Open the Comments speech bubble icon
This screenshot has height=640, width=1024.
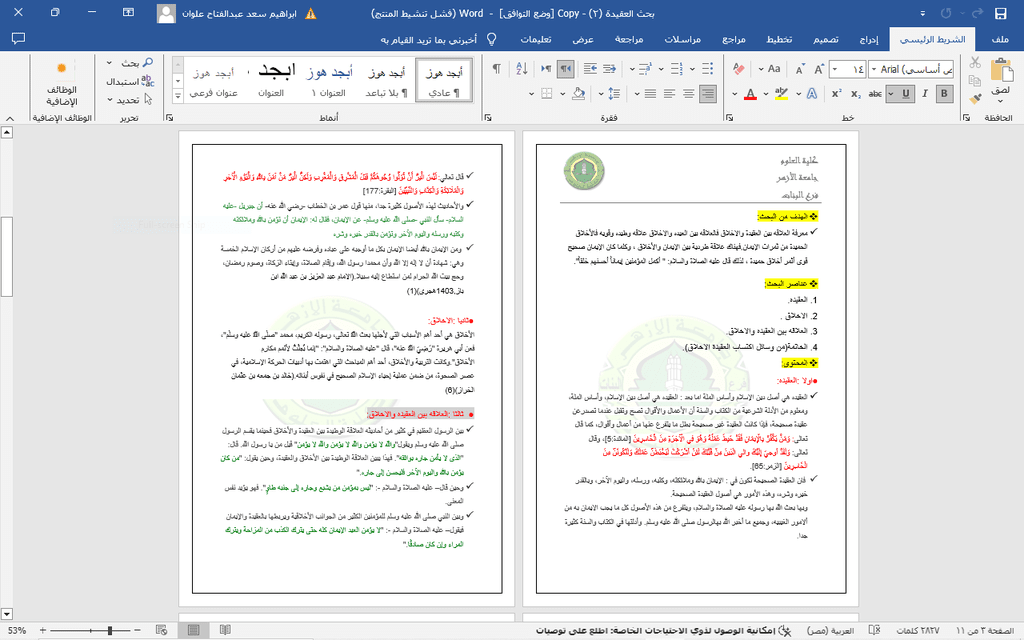pos(18,39)
